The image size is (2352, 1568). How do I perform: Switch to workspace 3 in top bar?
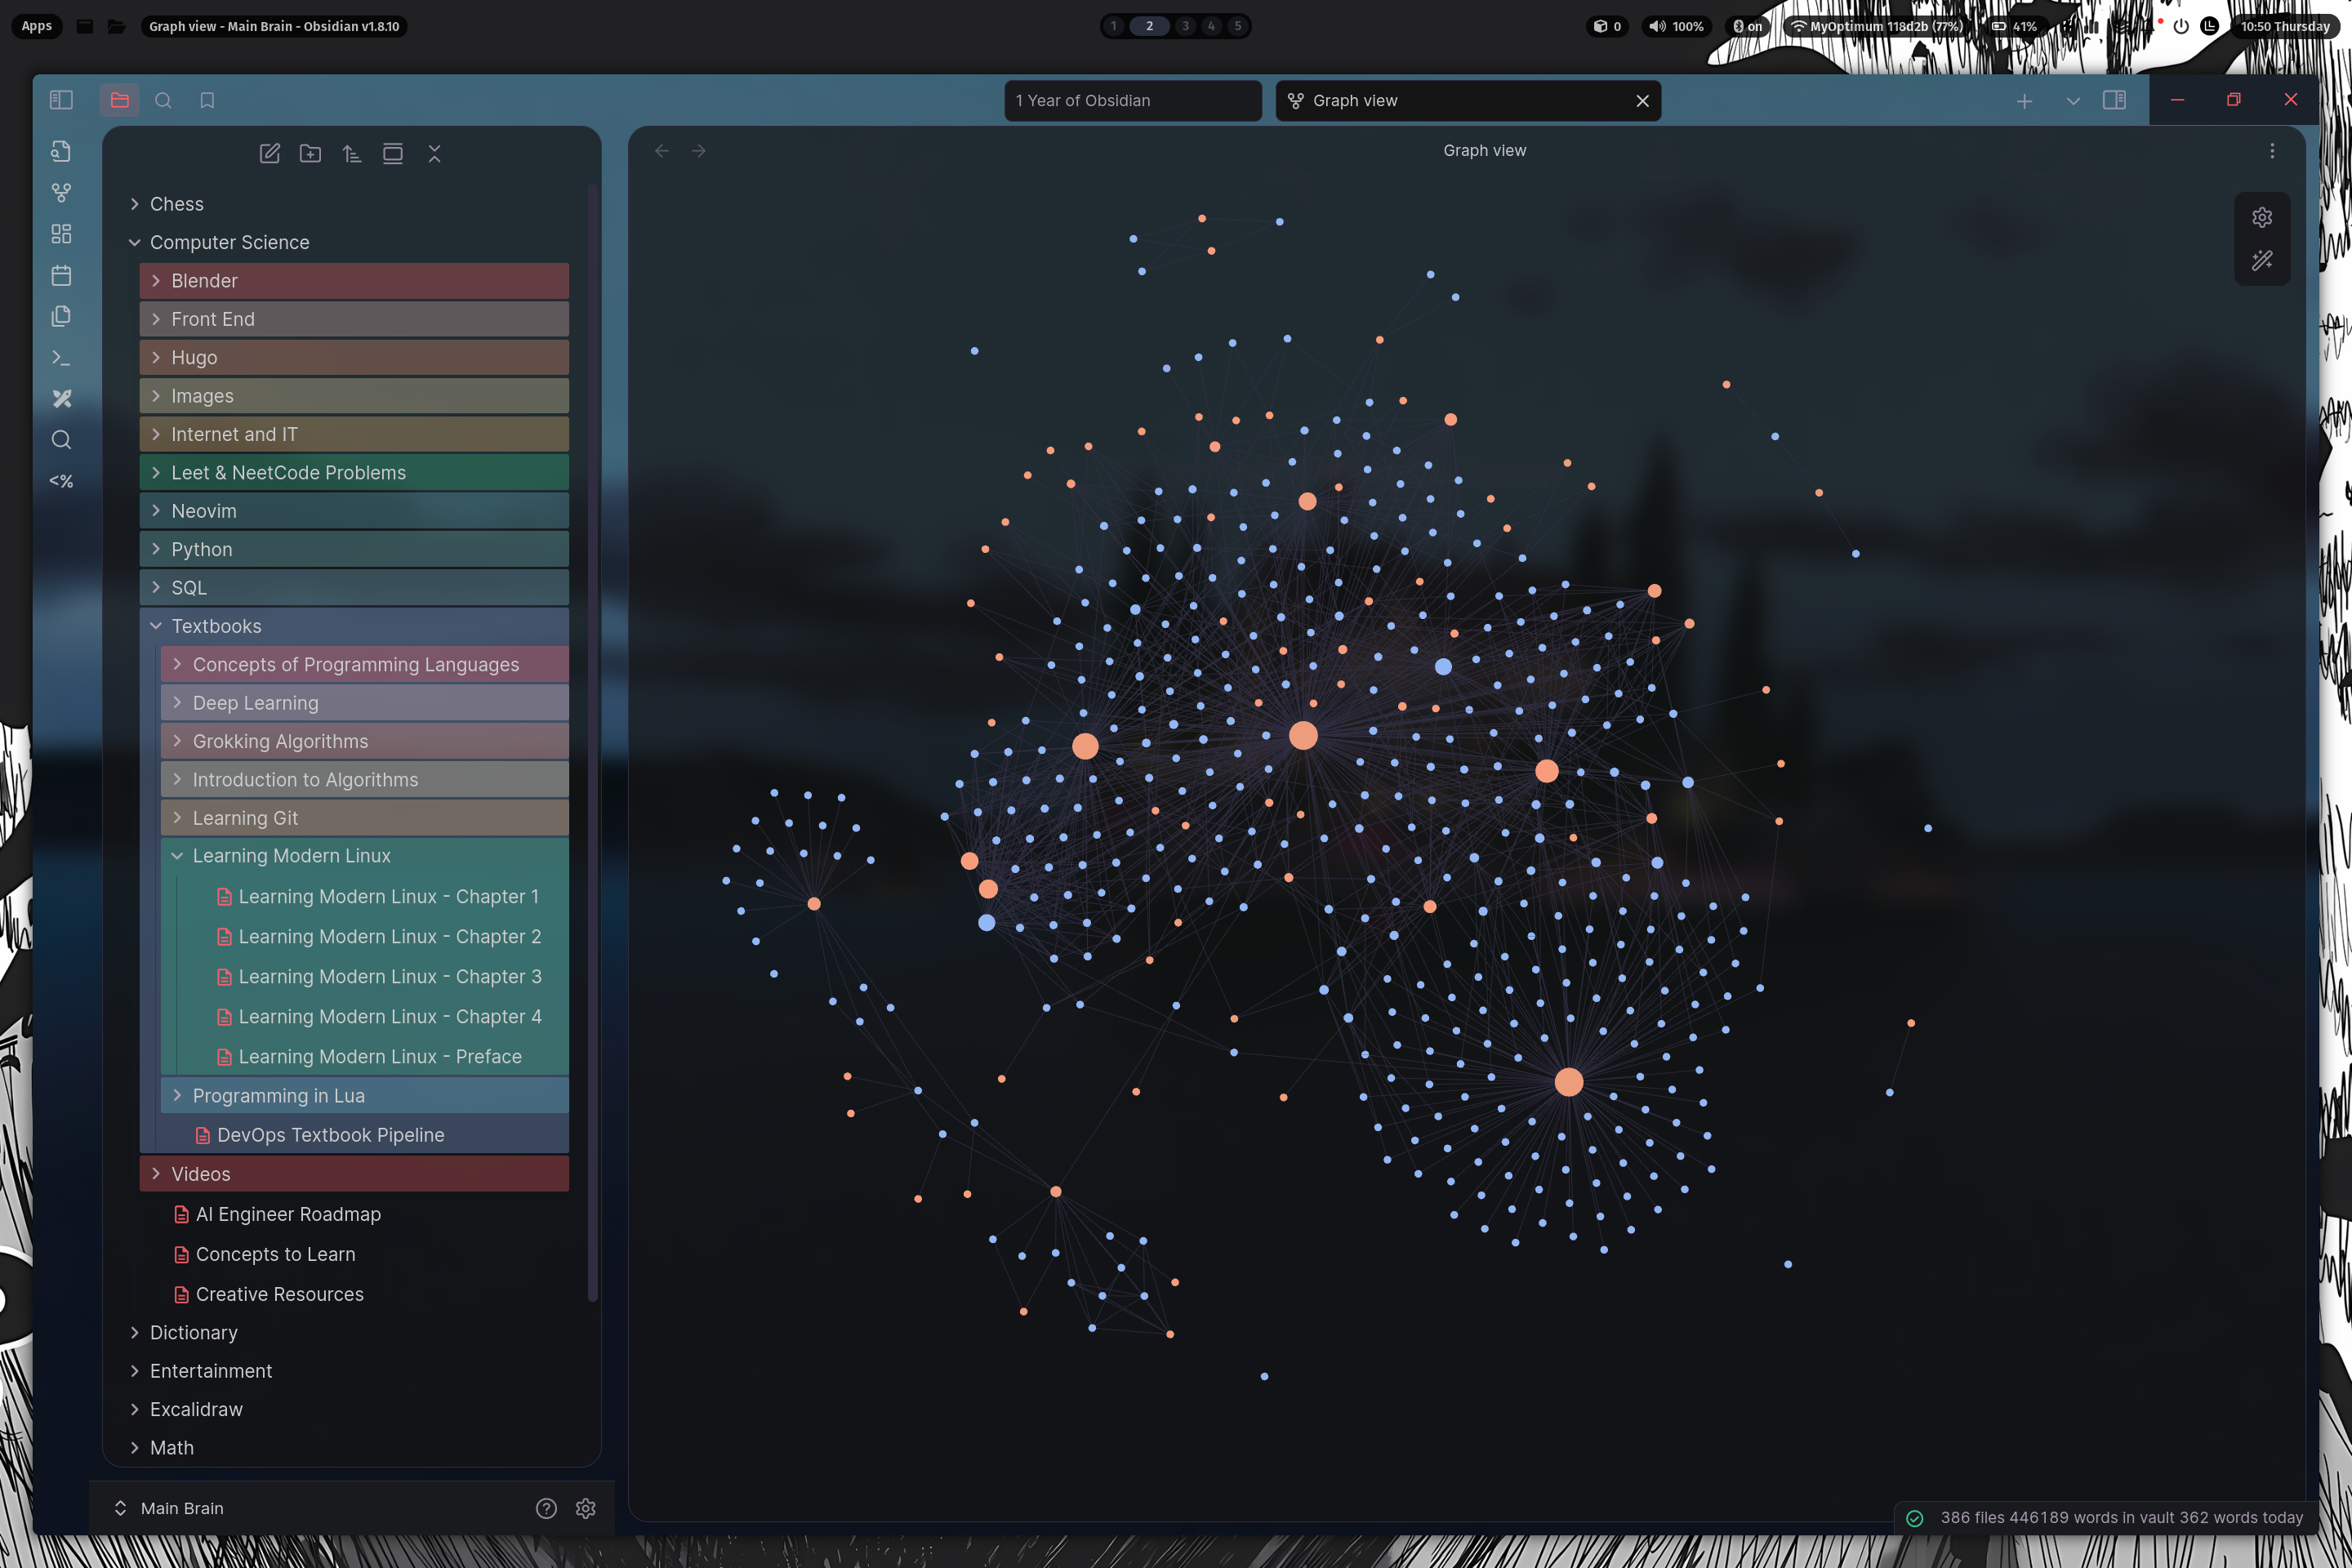(1185, 26)
